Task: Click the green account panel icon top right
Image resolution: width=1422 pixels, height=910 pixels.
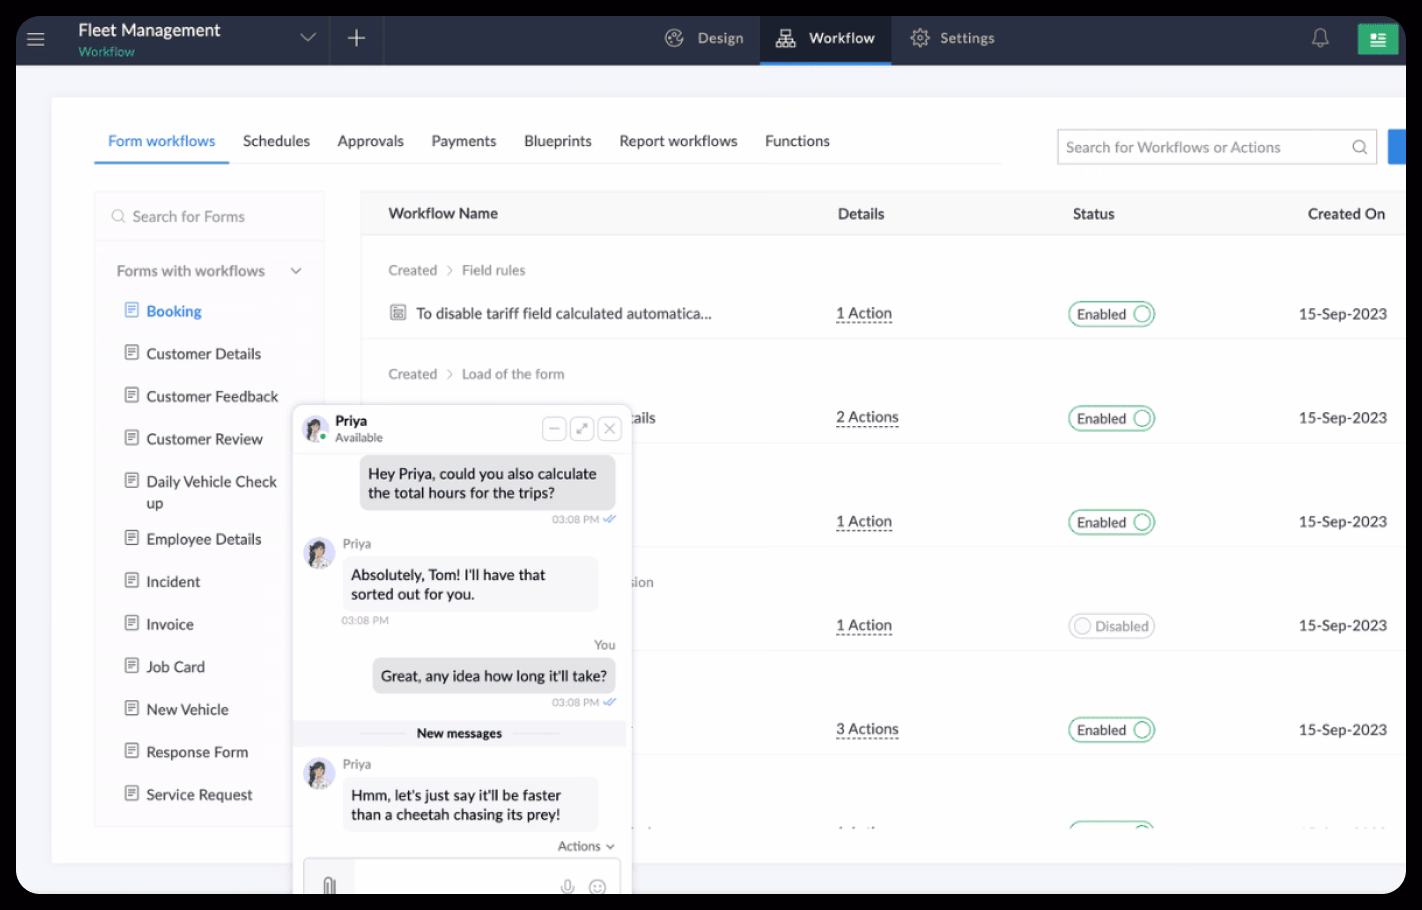Action: 1377,38
